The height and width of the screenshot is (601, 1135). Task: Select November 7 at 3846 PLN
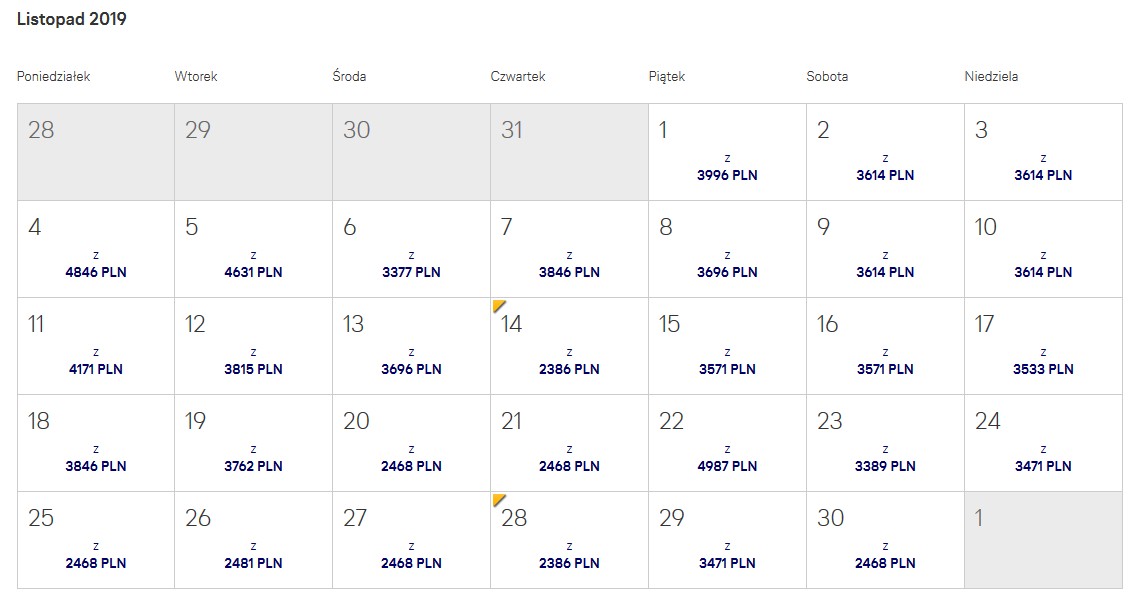(569, 249)
